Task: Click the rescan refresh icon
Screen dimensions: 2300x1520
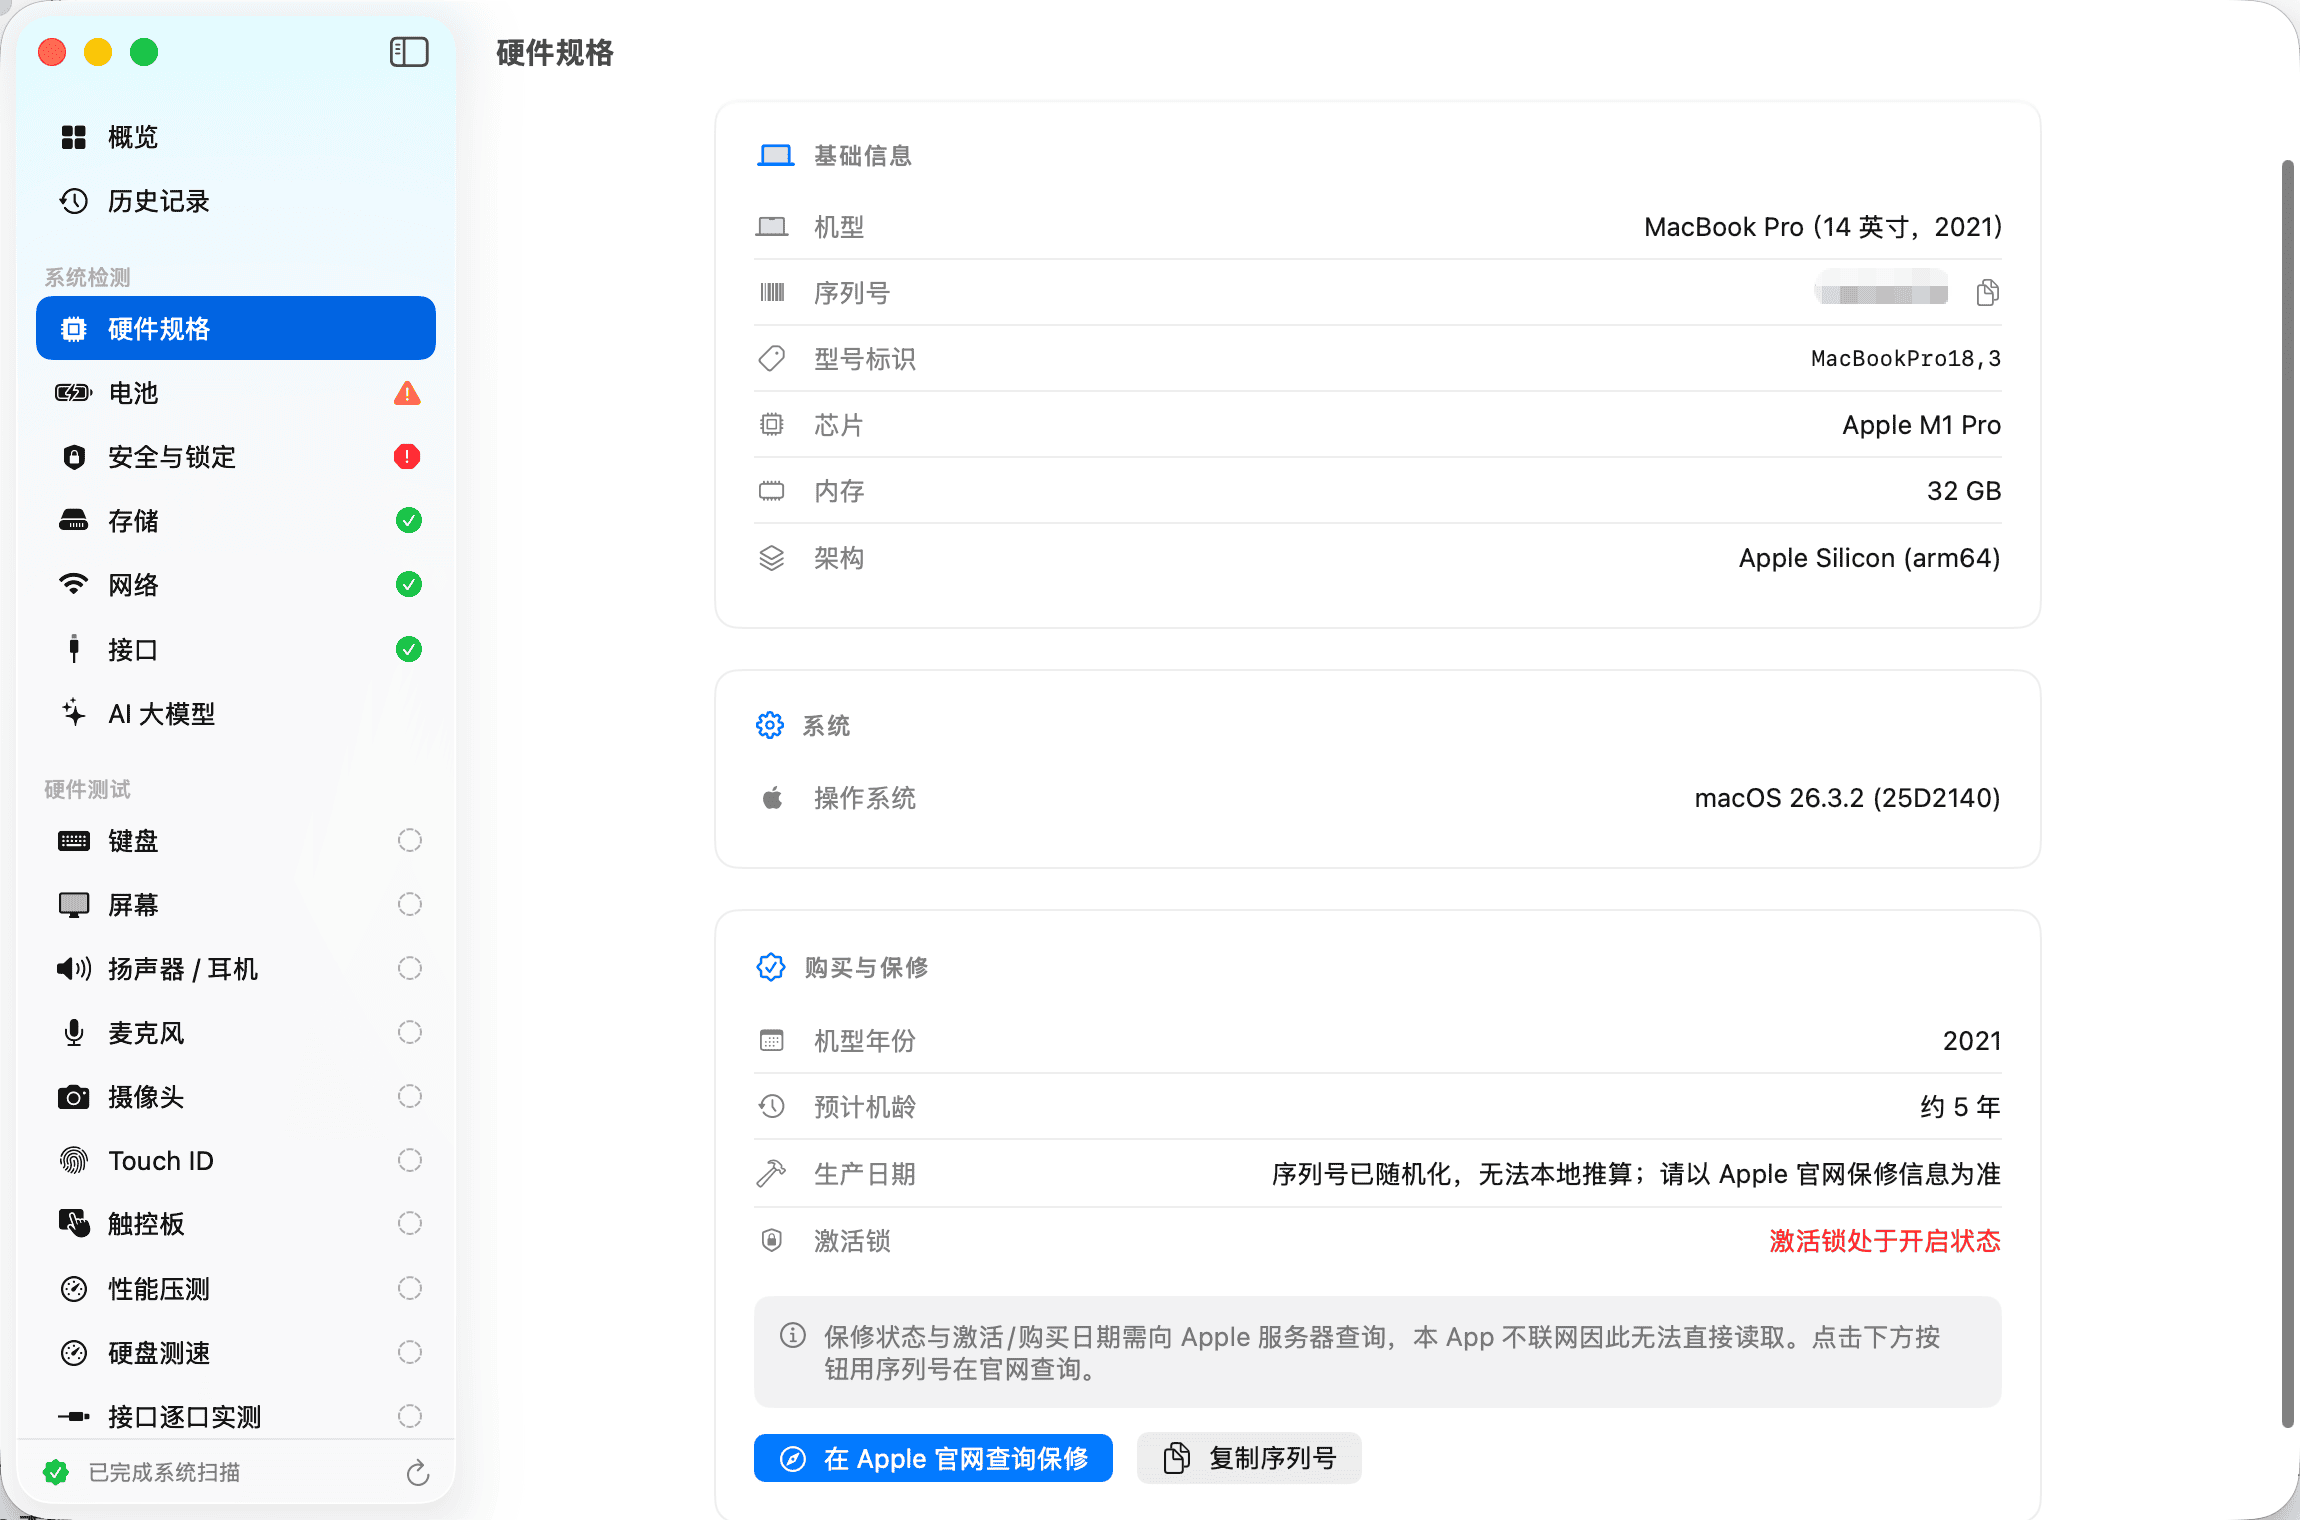Action: pos(418,1473)
